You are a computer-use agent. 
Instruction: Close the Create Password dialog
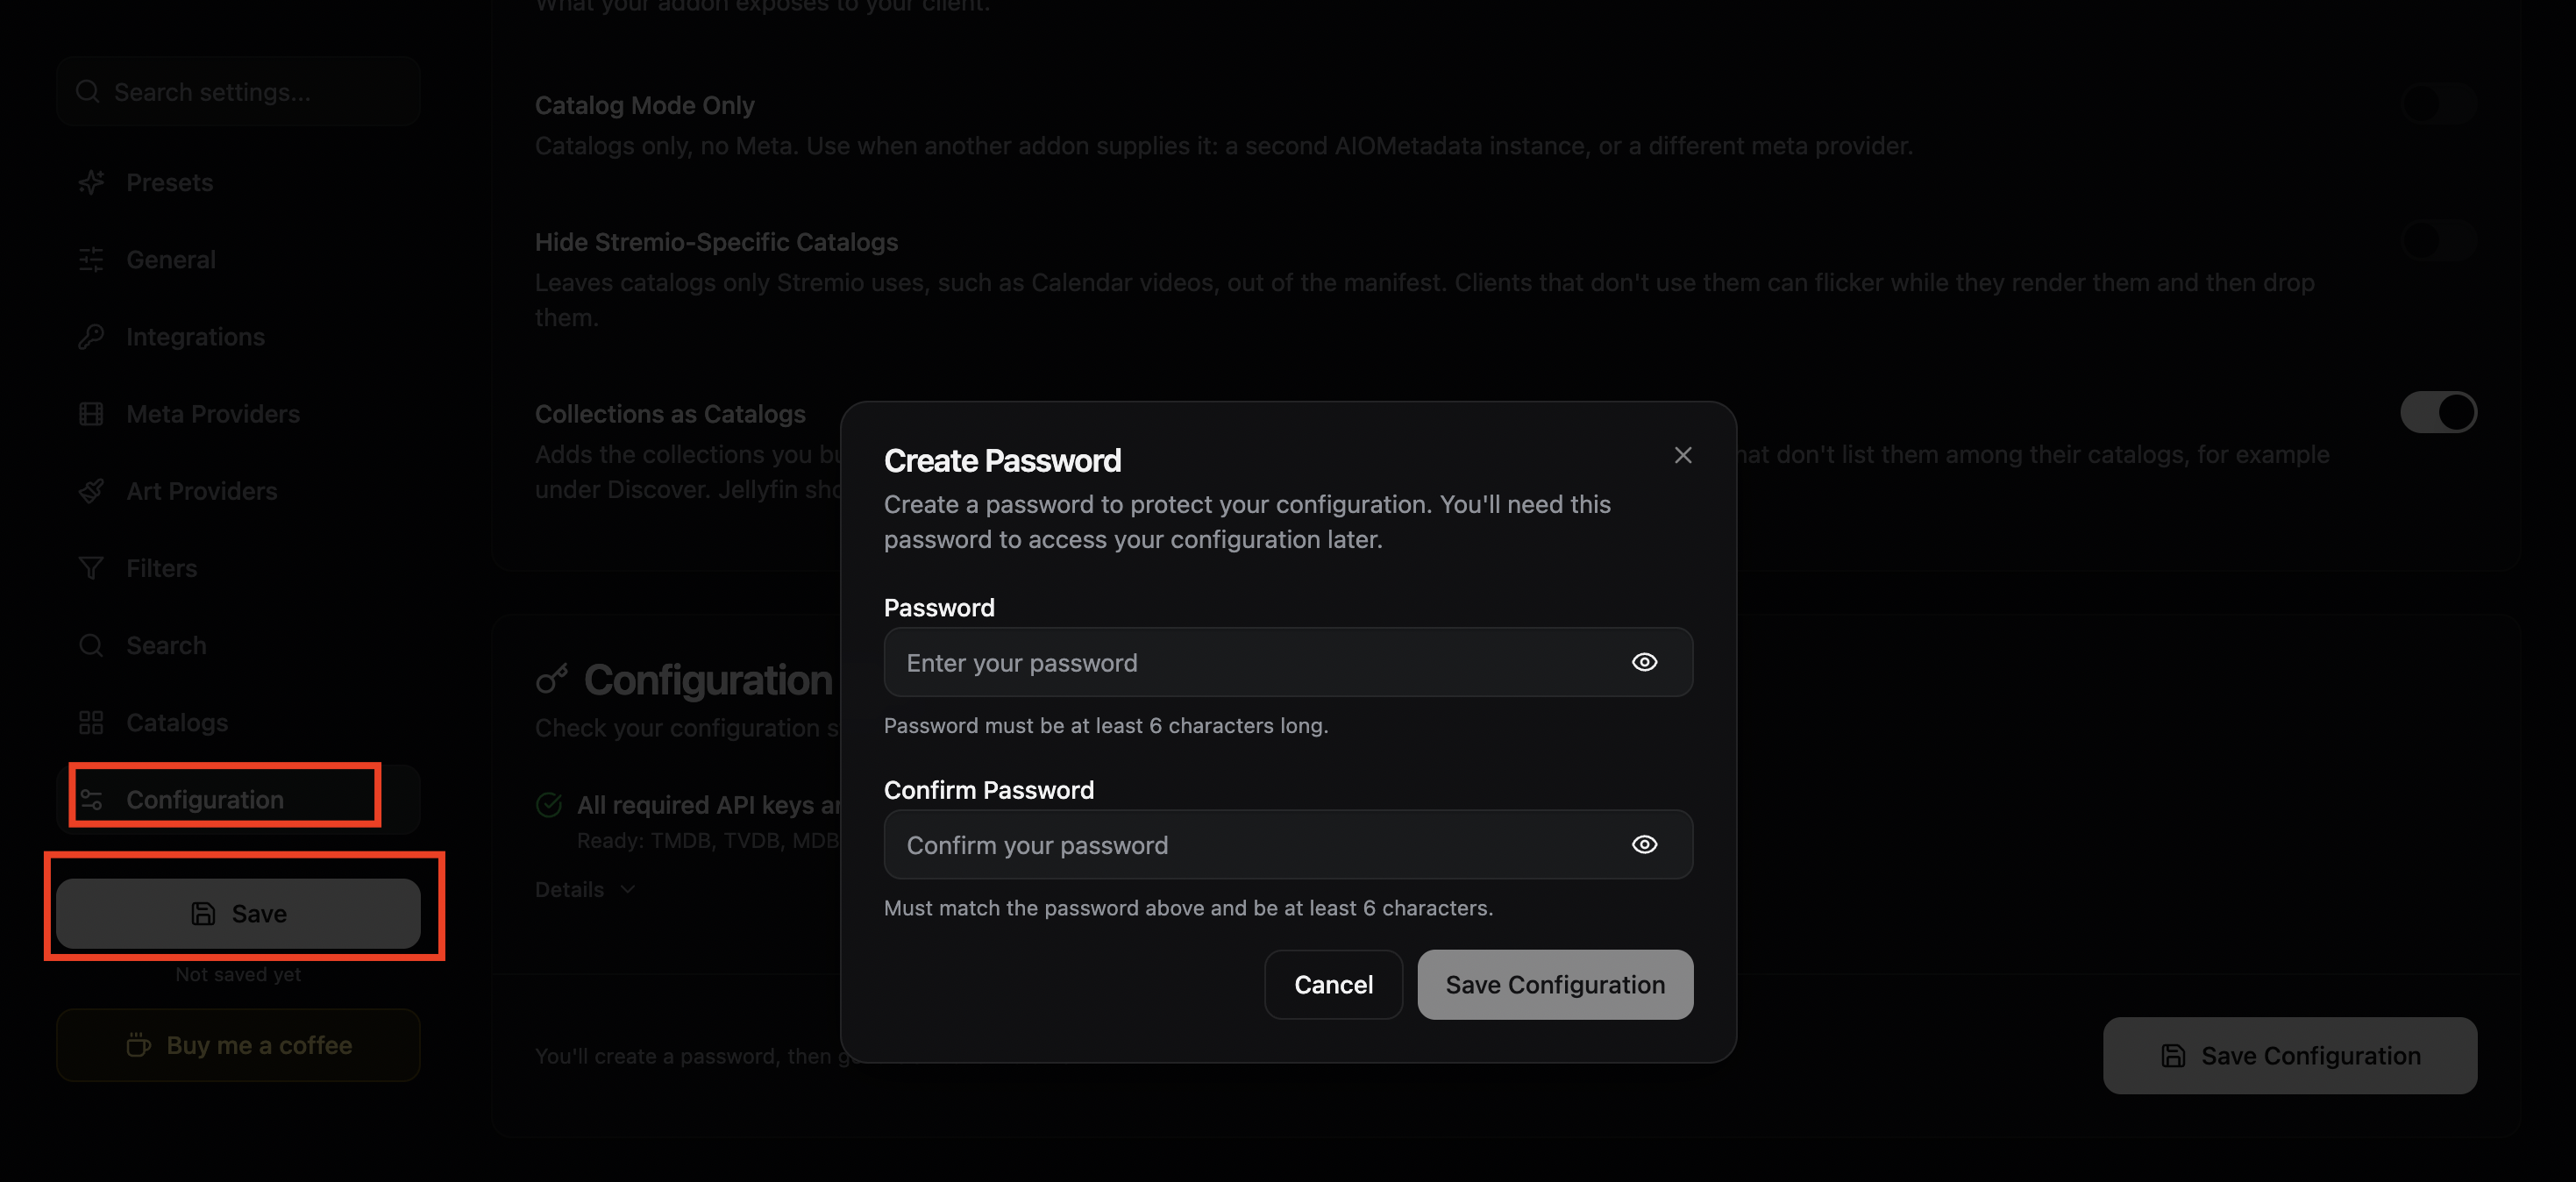coord(1683,455)
